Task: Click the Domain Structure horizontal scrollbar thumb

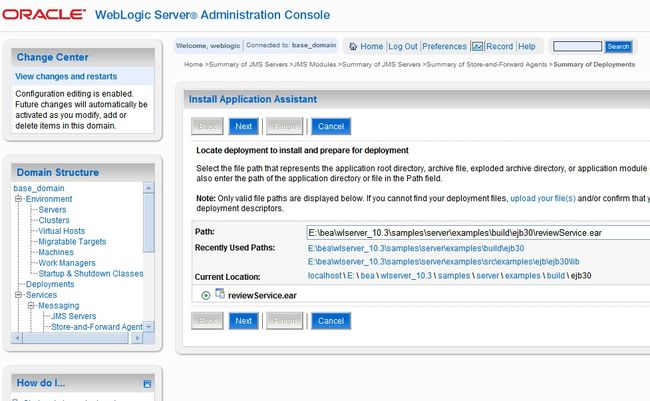Action: tap(75, 338)
